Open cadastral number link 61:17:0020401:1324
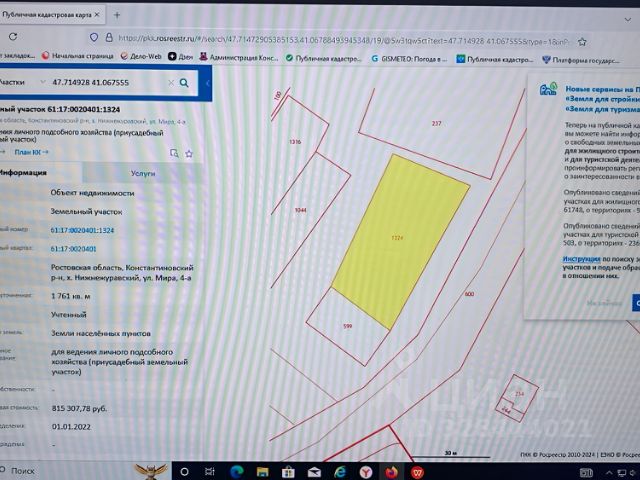 click(x=82, y=230)
